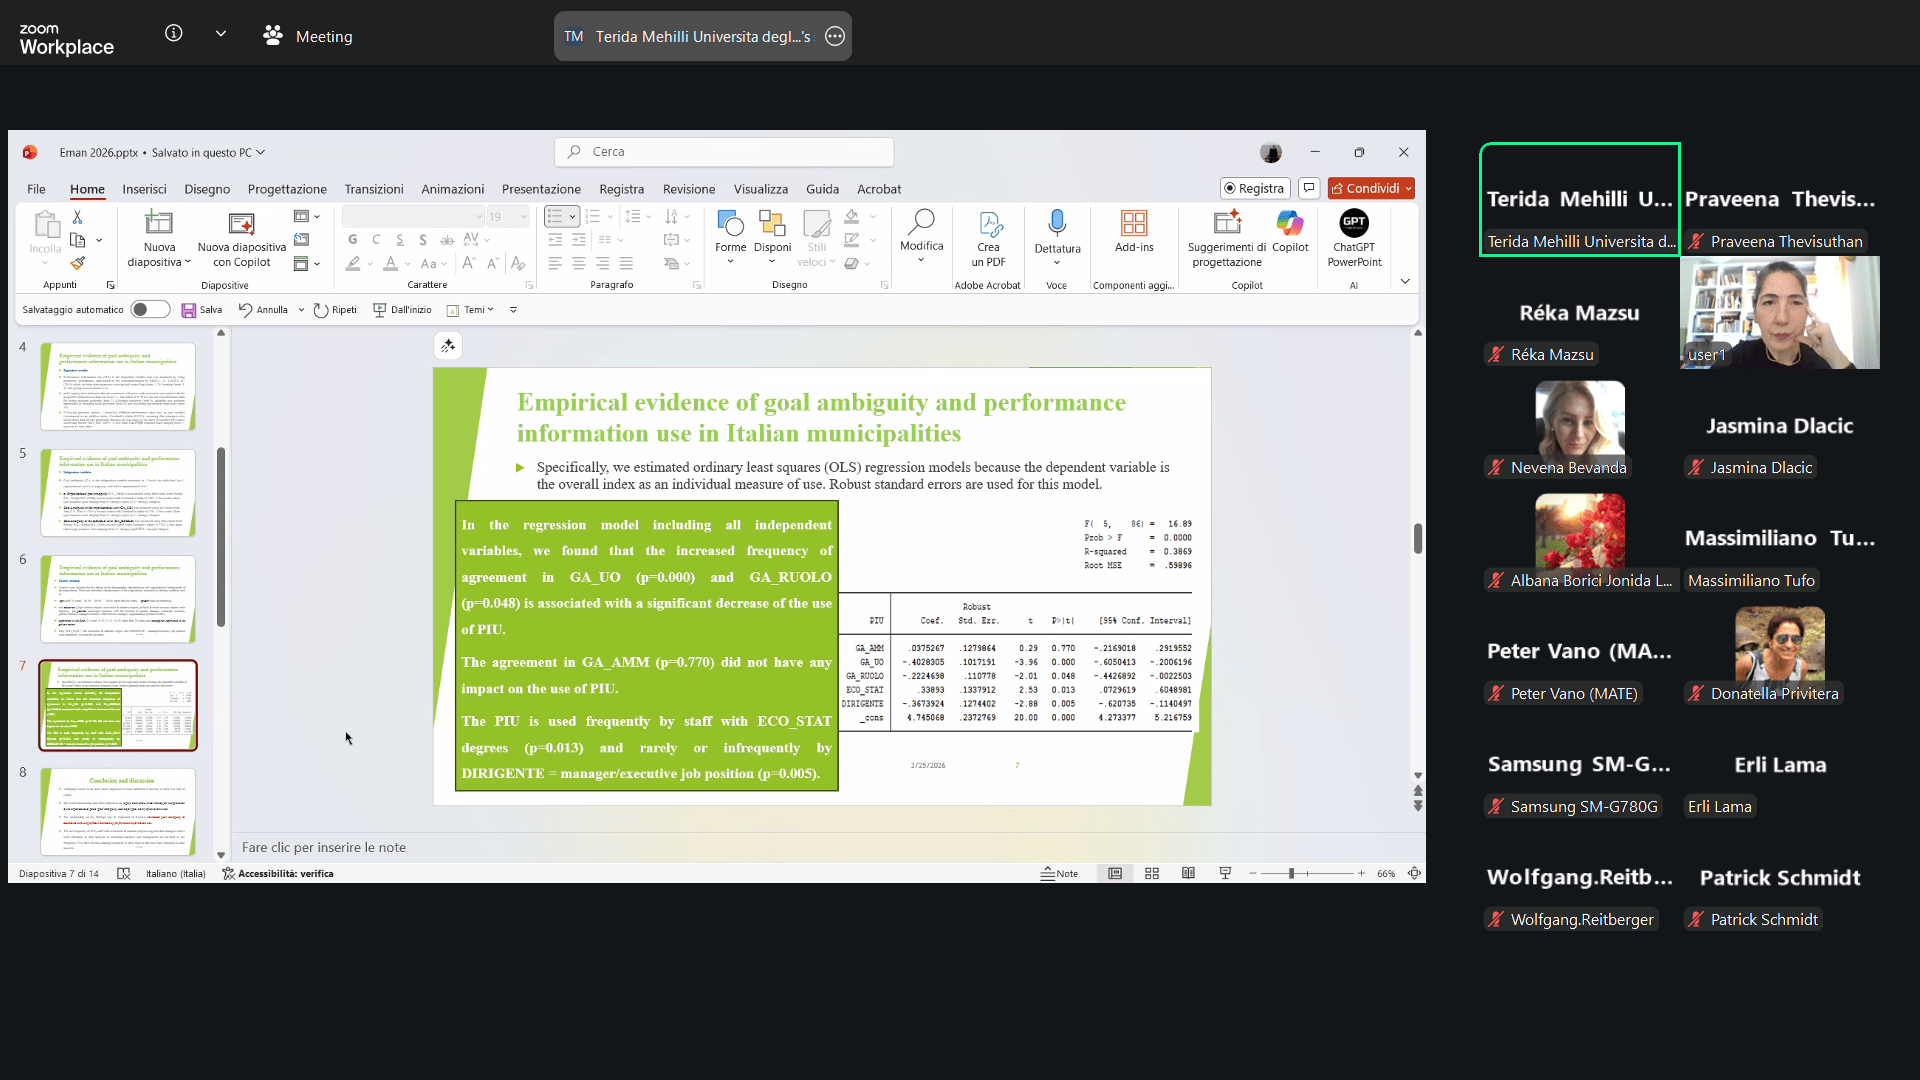
Task: Open the Transizioni ribbon tab
Action: coord(374,189)
